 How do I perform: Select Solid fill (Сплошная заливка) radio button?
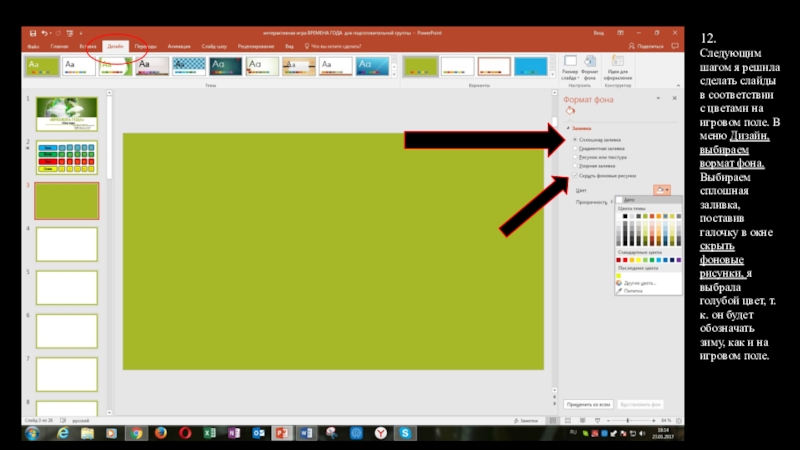tap(575, 139)
